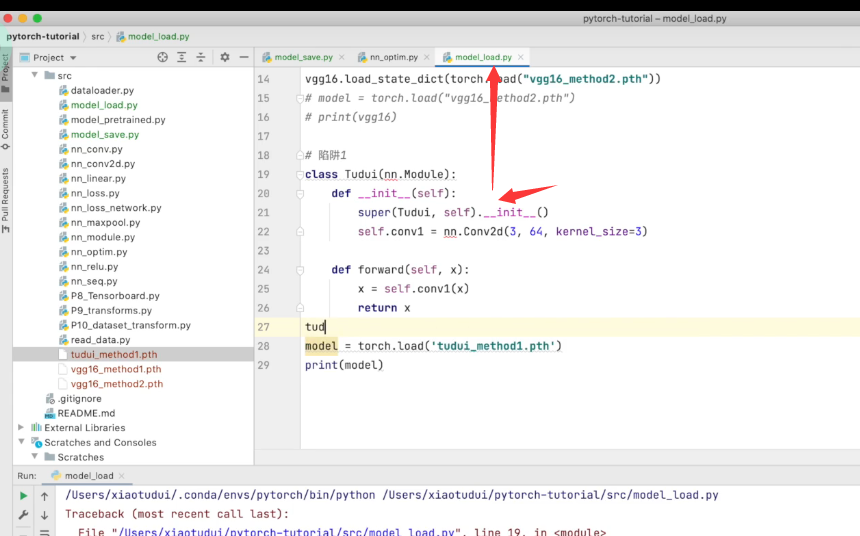Click print(model) on line 29
The image size is (860, 536).
[344, 365]
